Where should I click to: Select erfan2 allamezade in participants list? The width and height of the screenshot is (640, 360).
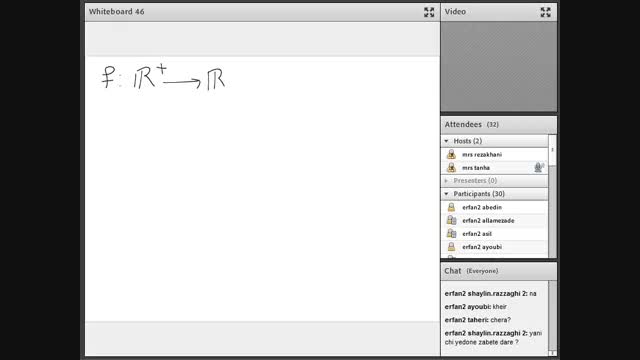494,220
